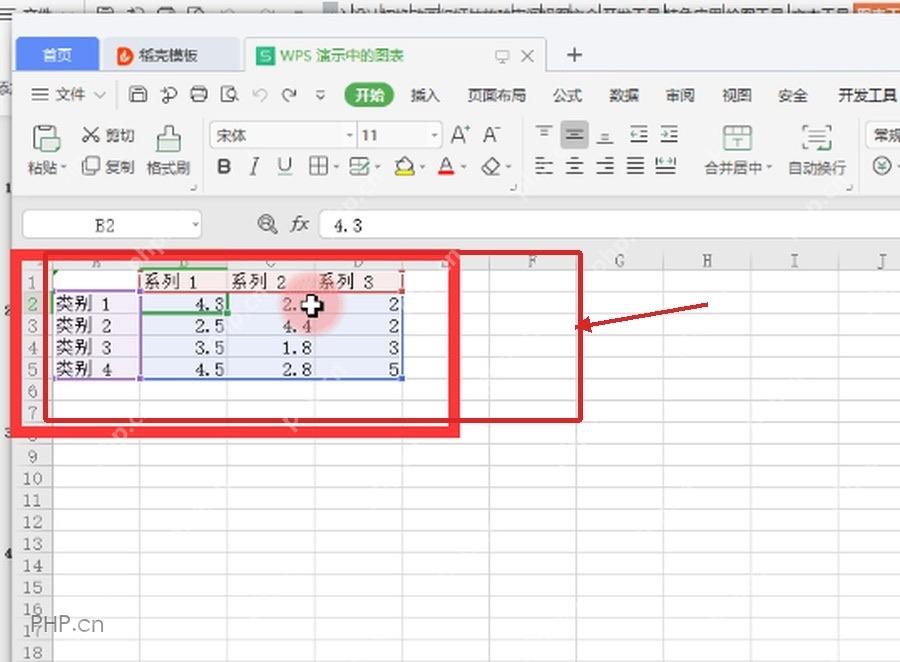Toggle auto wrap text (自动换行)

pyautogui.click(x=817, y=148)
